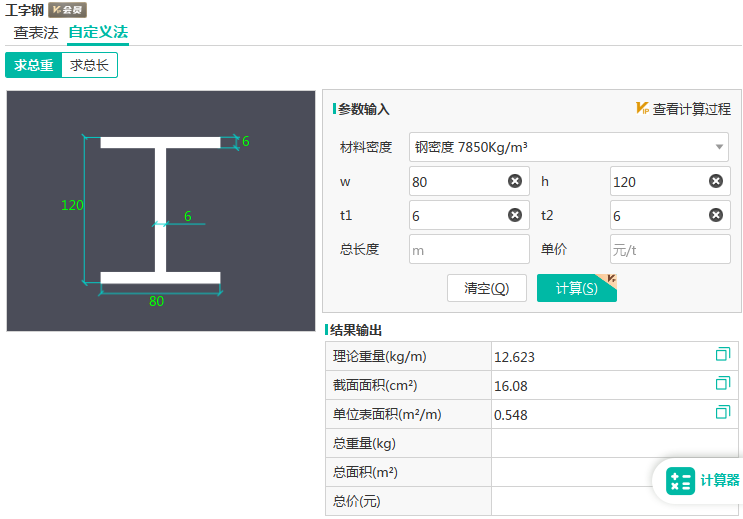Click the 截面面积(cm²) row label
743x519 pixels.
coord(375,385)
